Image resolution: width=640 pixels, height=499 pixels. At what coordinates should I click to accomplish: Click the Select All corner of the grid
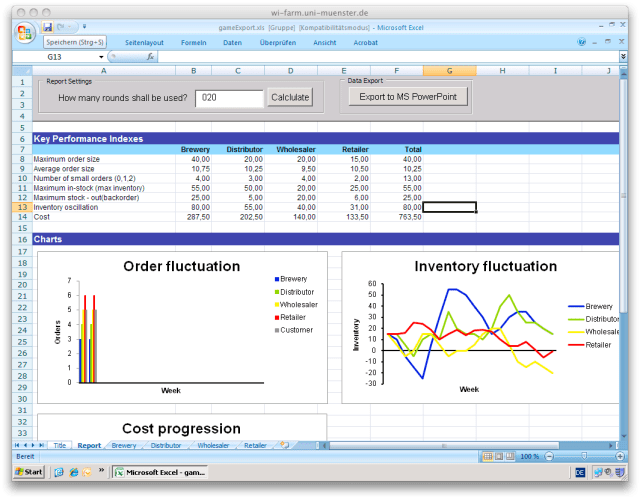[x=22, y=71]
